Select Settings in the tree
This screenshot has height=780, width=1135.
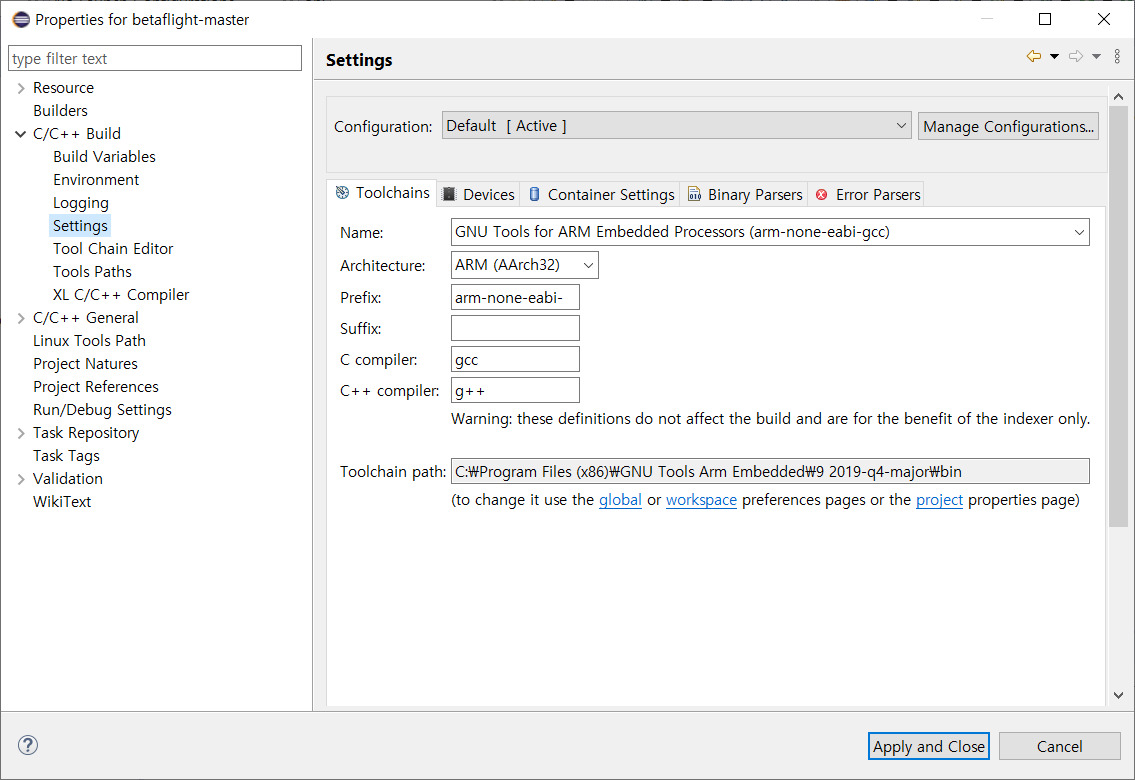tap(80, 226)
